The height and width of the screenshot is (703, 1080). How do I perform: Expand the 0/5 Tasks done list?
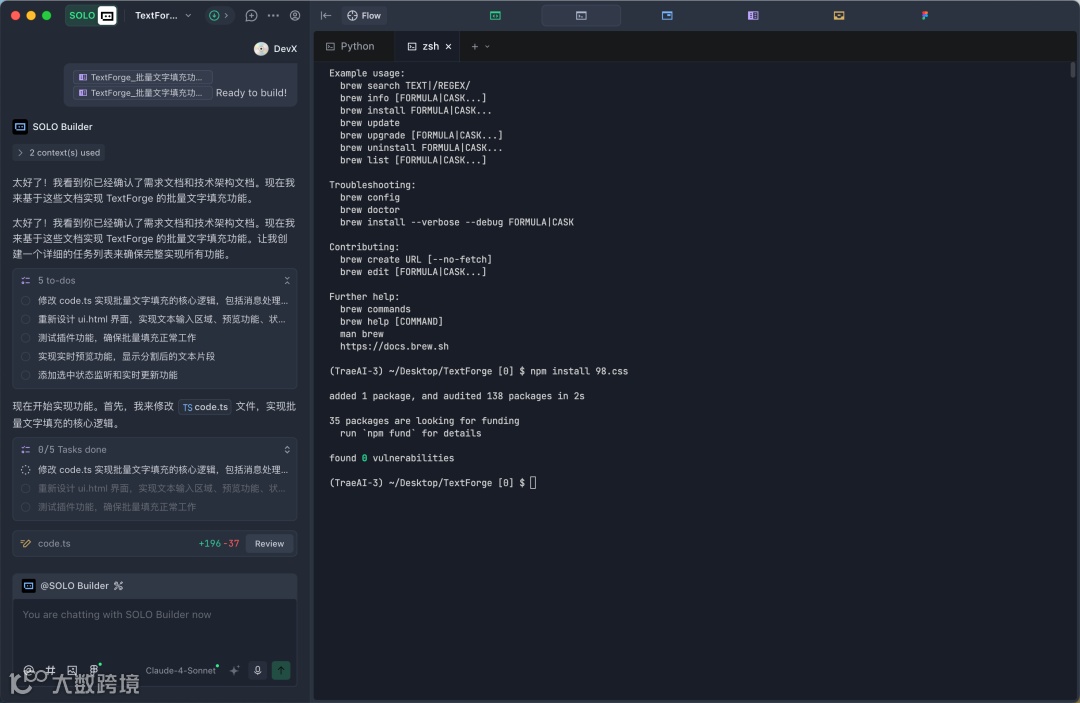[287, 450]
